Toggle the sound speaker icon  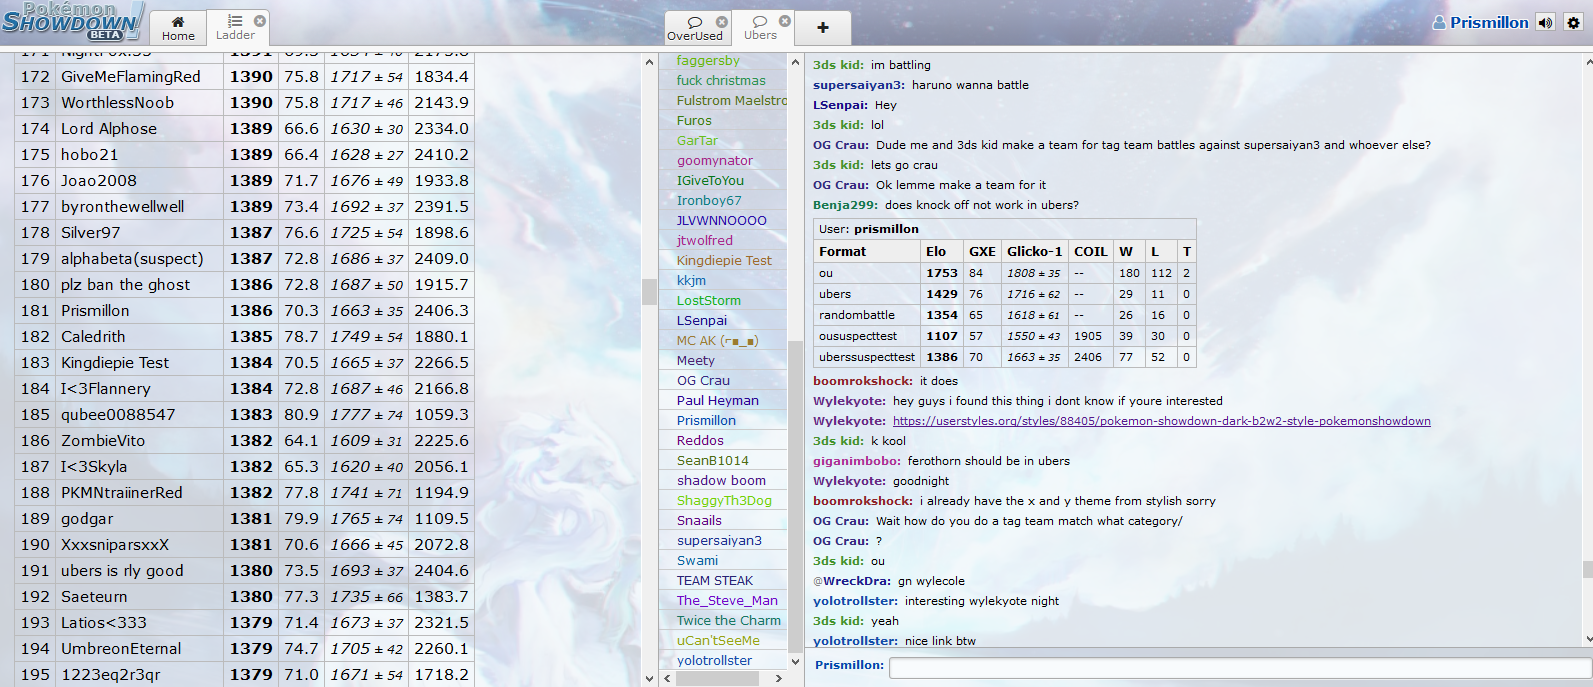(1546, 22)
